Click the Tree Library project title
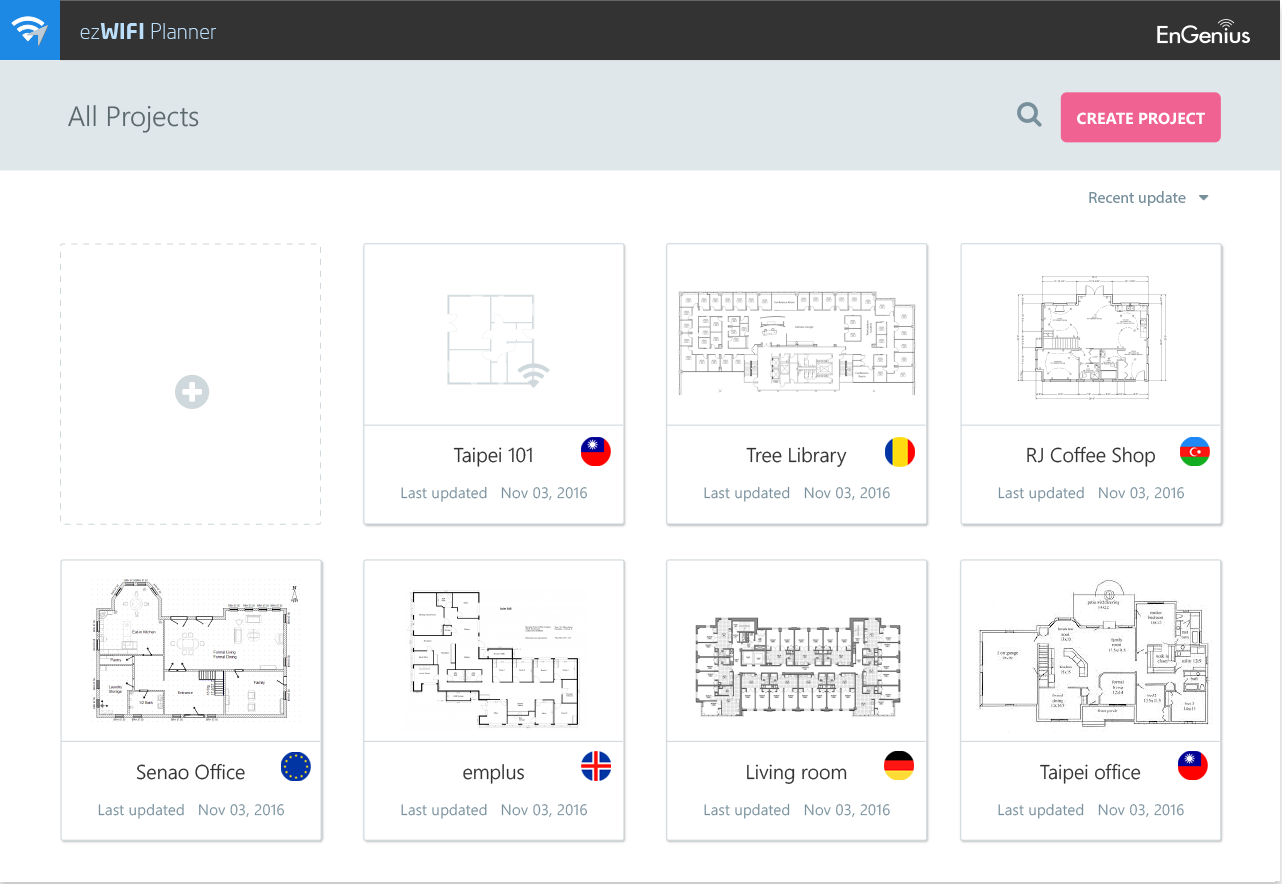This screenshot has height=884, width=1282. (x=796, y=455)
